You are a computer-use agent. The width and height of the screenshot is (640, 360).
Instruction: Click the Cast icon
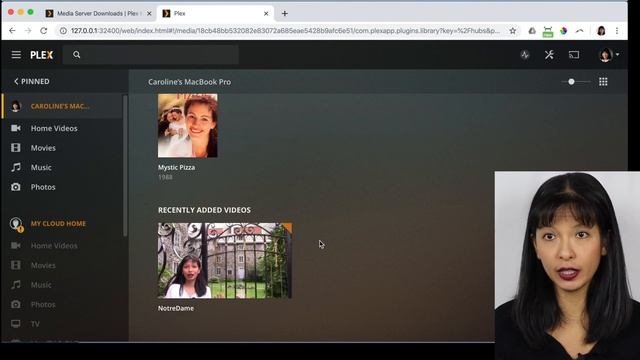point(574,55)
